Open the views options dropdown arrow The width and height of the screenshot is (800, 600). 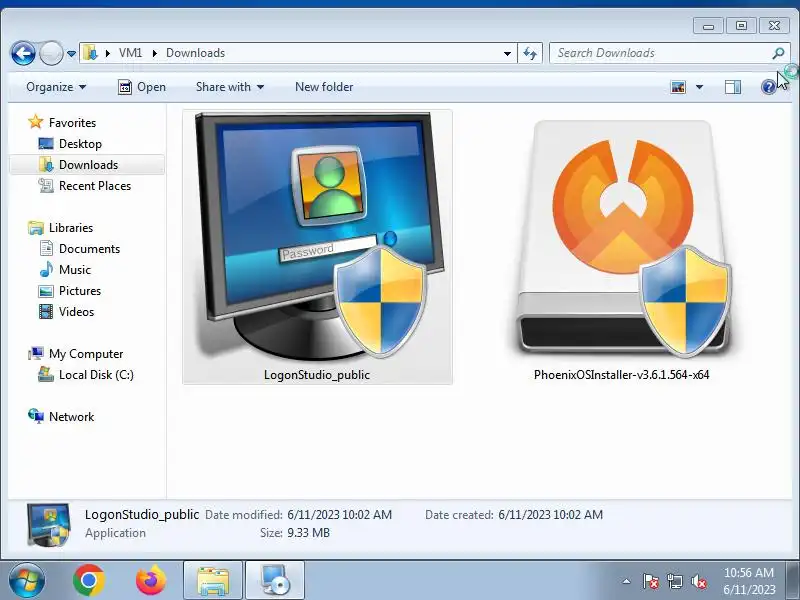click(x=699, y=87)
